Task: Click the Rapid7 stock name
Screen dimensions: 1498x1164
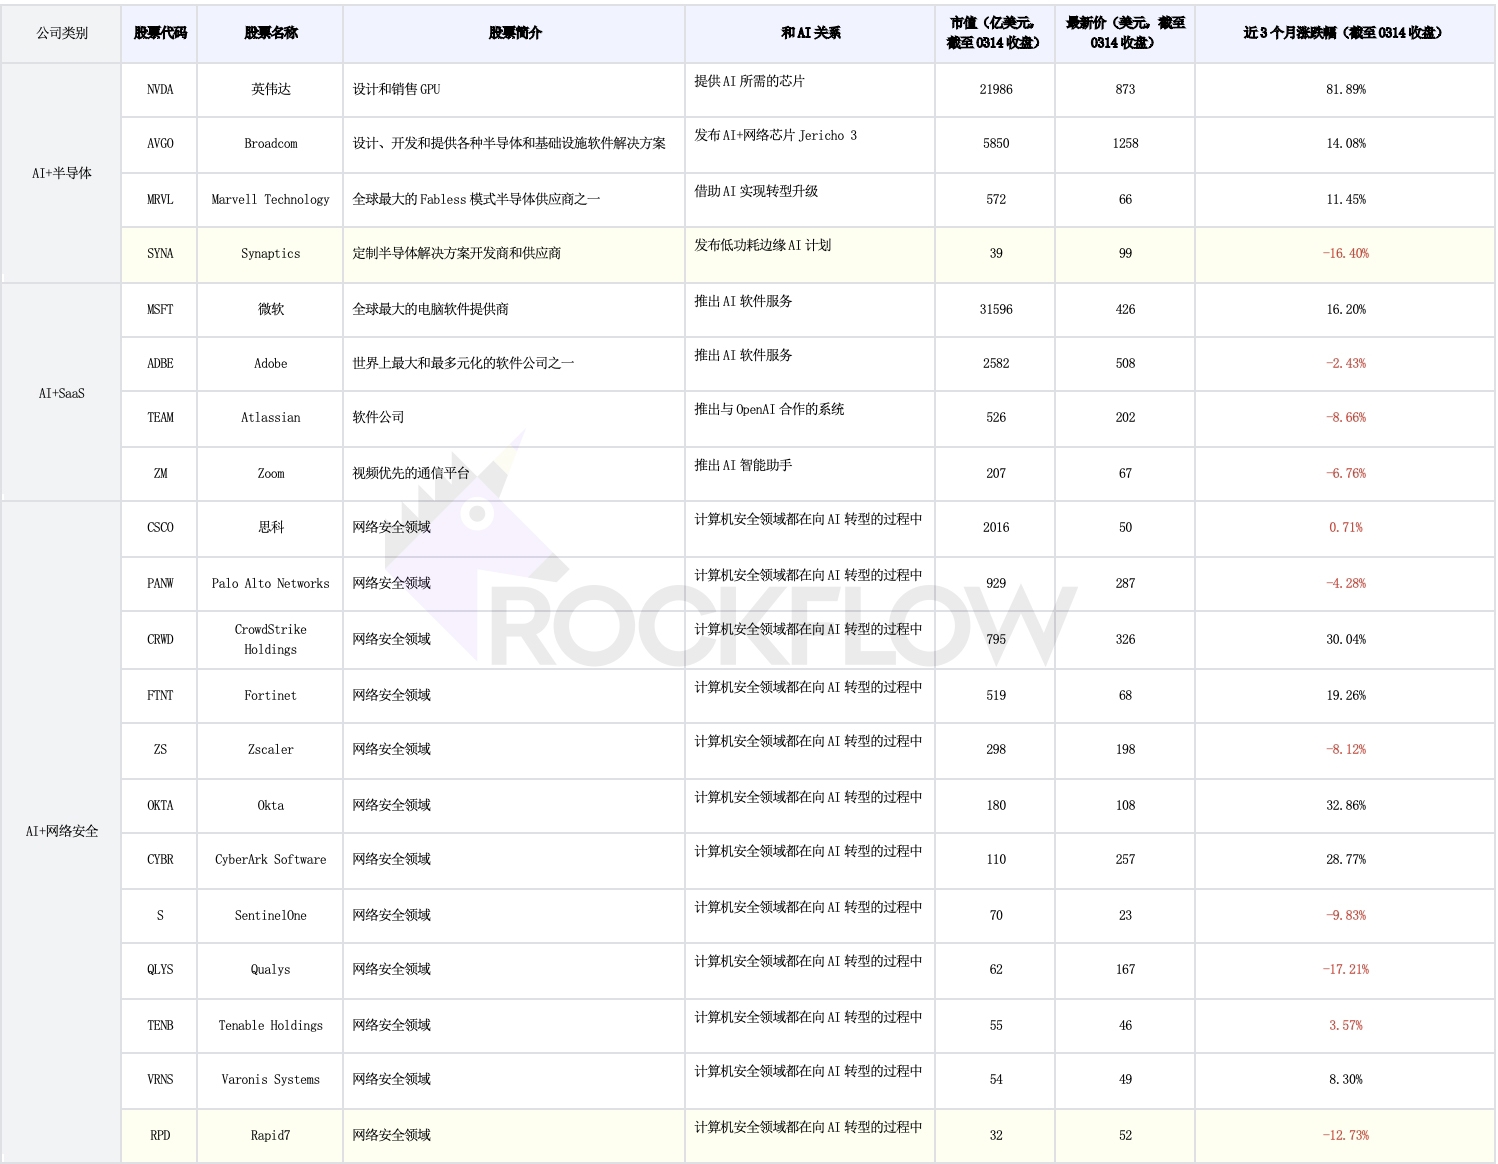Action: click(x=271, y=1136)
